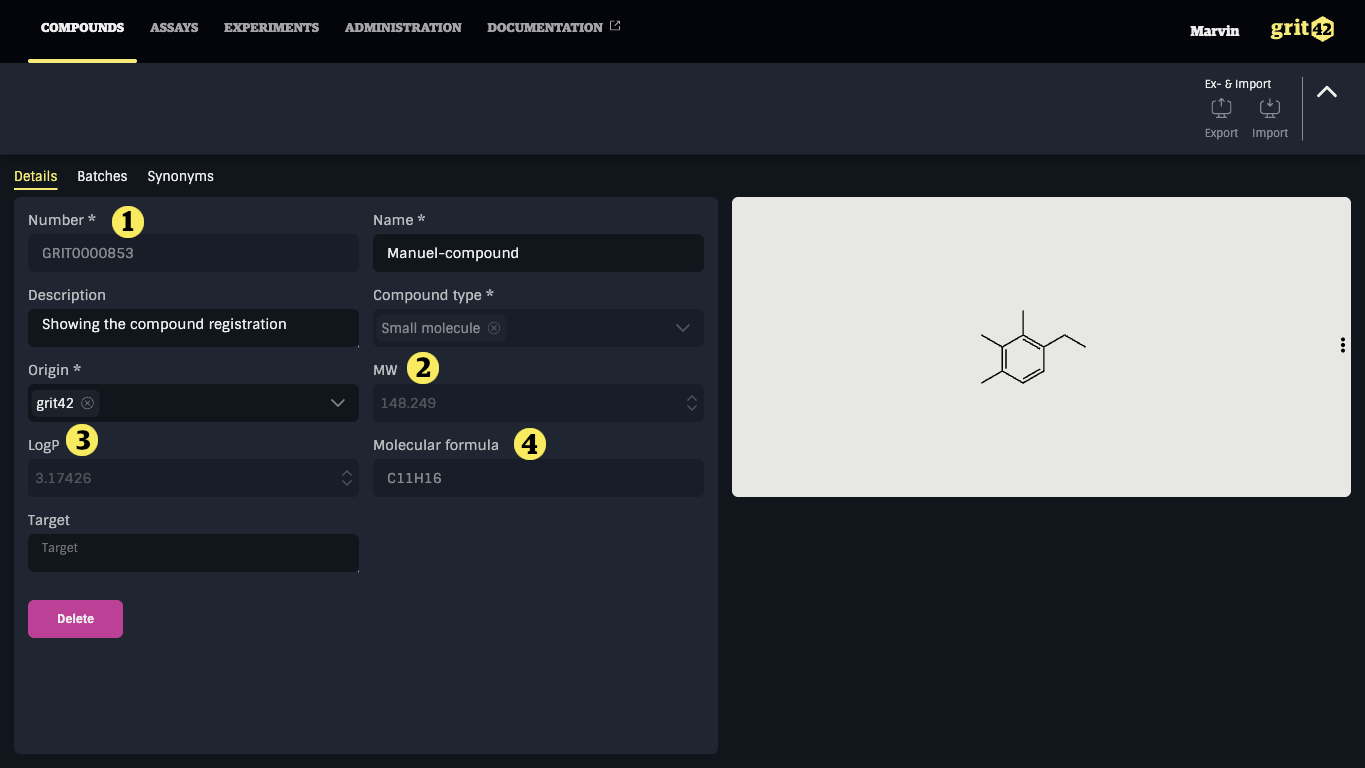Switch to the Synonyms tab
Image resolution: width=1365 pixels, height=768 pixels.
point(180,176)
